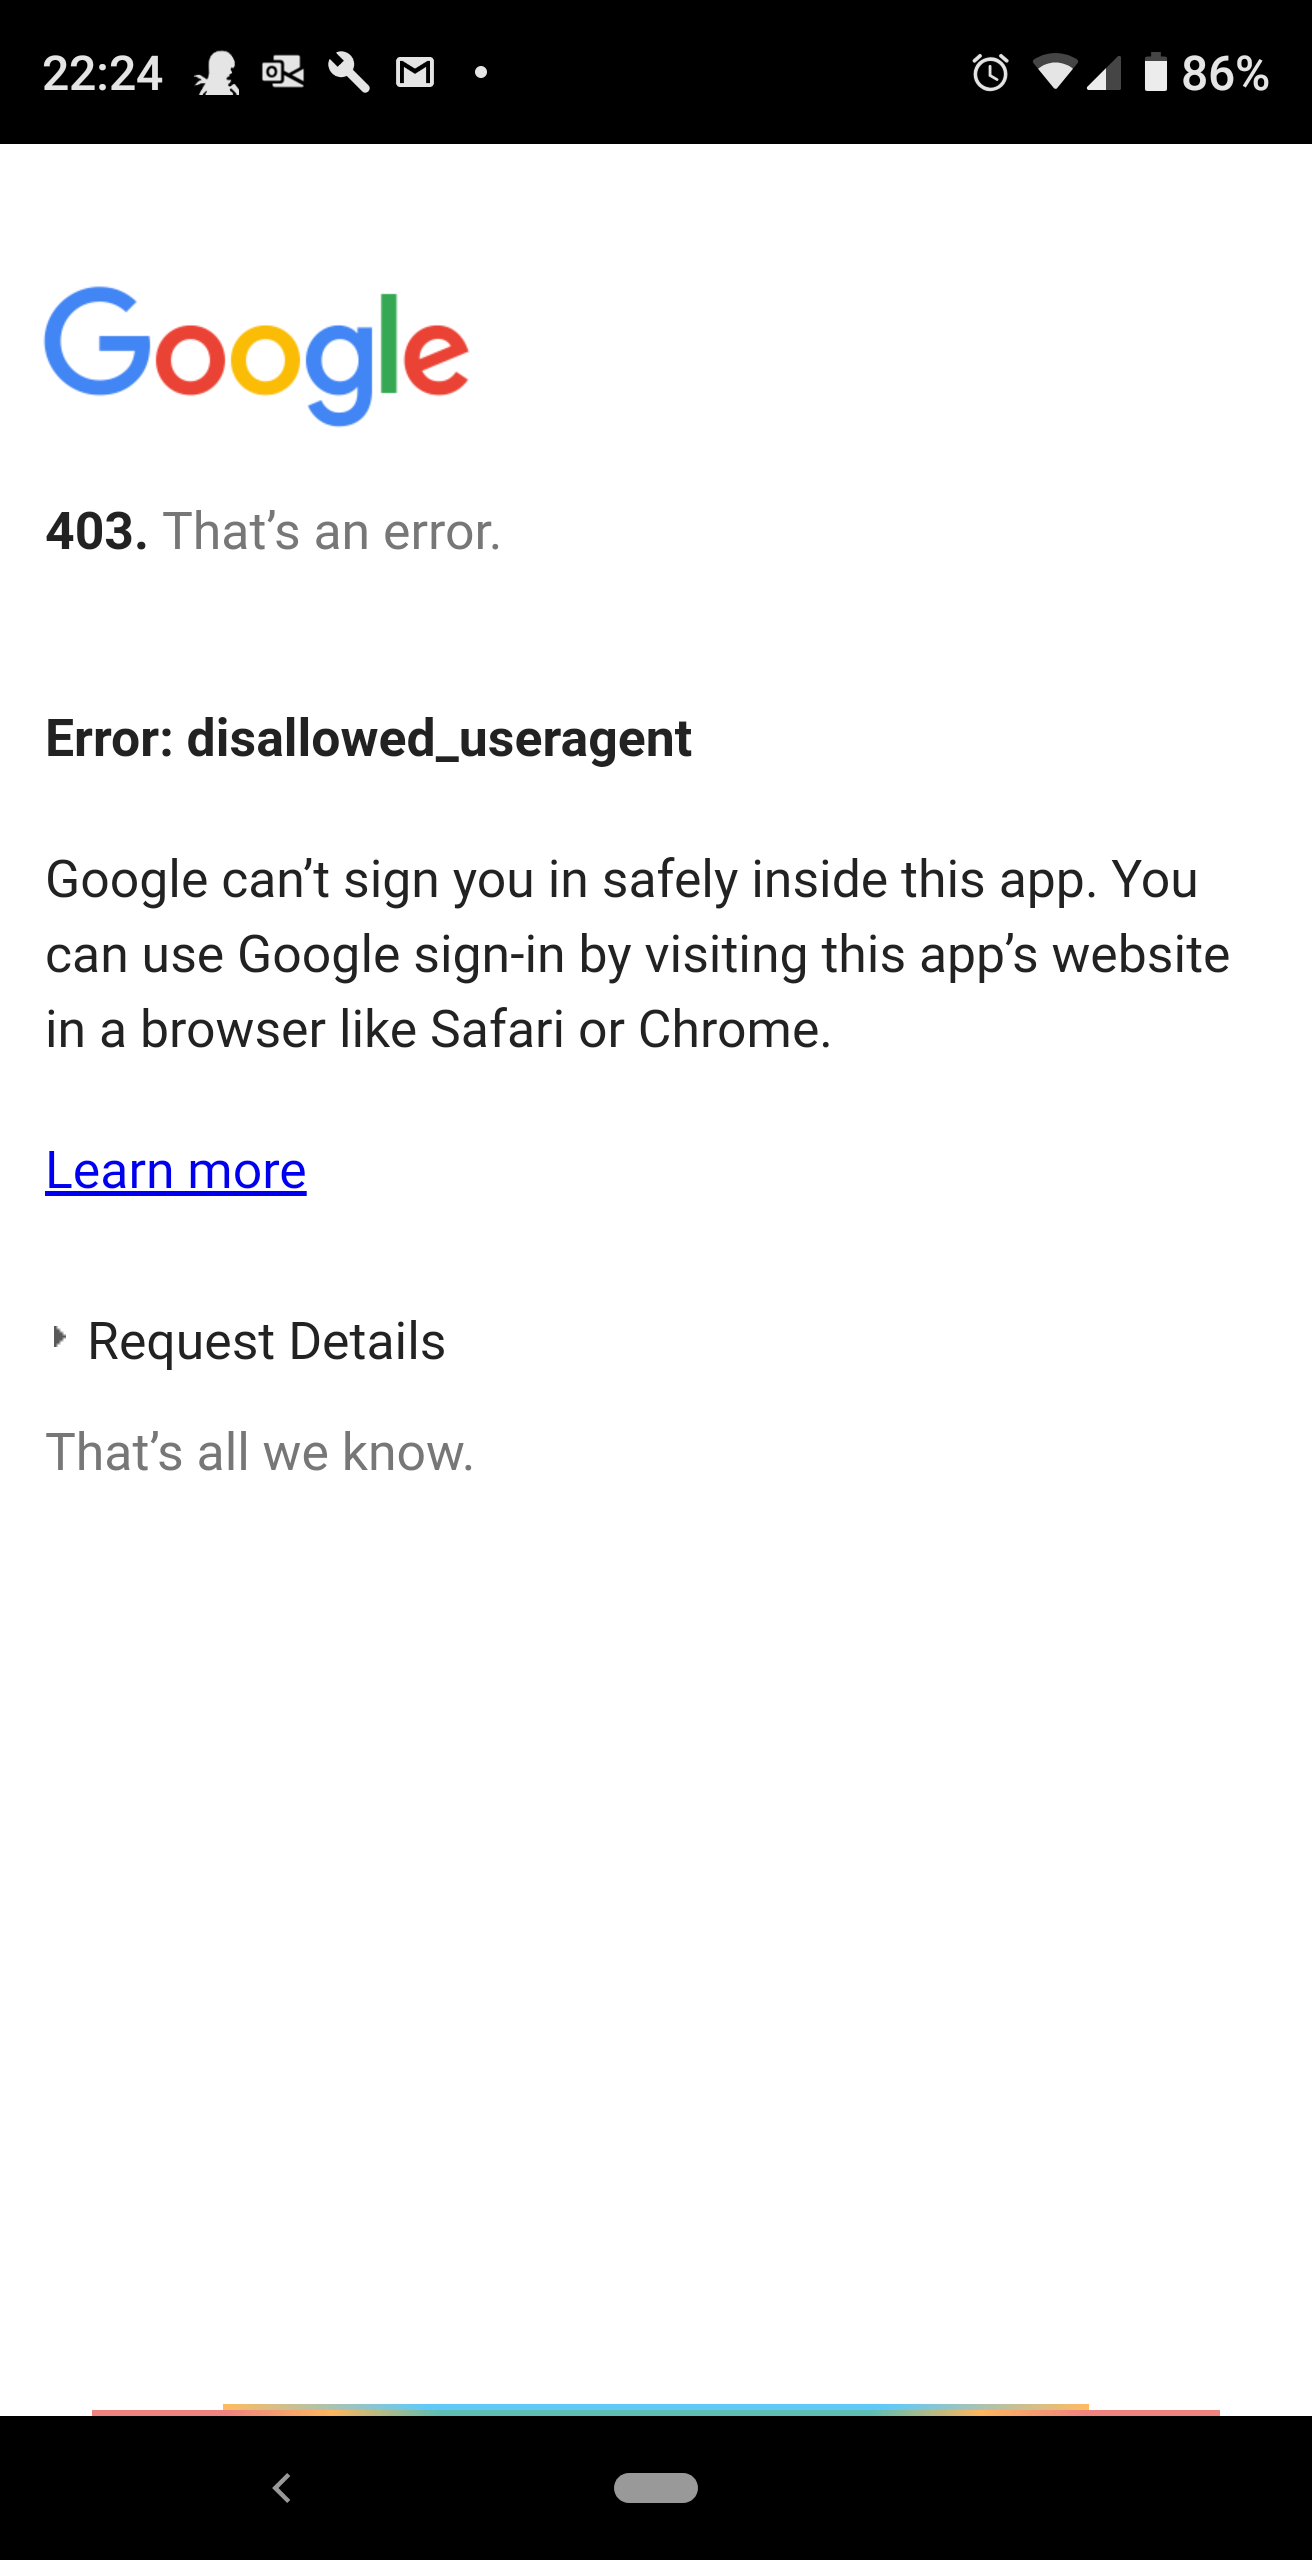Tap the Outlook notification icon
The height and width of the screenshot is (2560, 1312).
(x=283, y=72)
